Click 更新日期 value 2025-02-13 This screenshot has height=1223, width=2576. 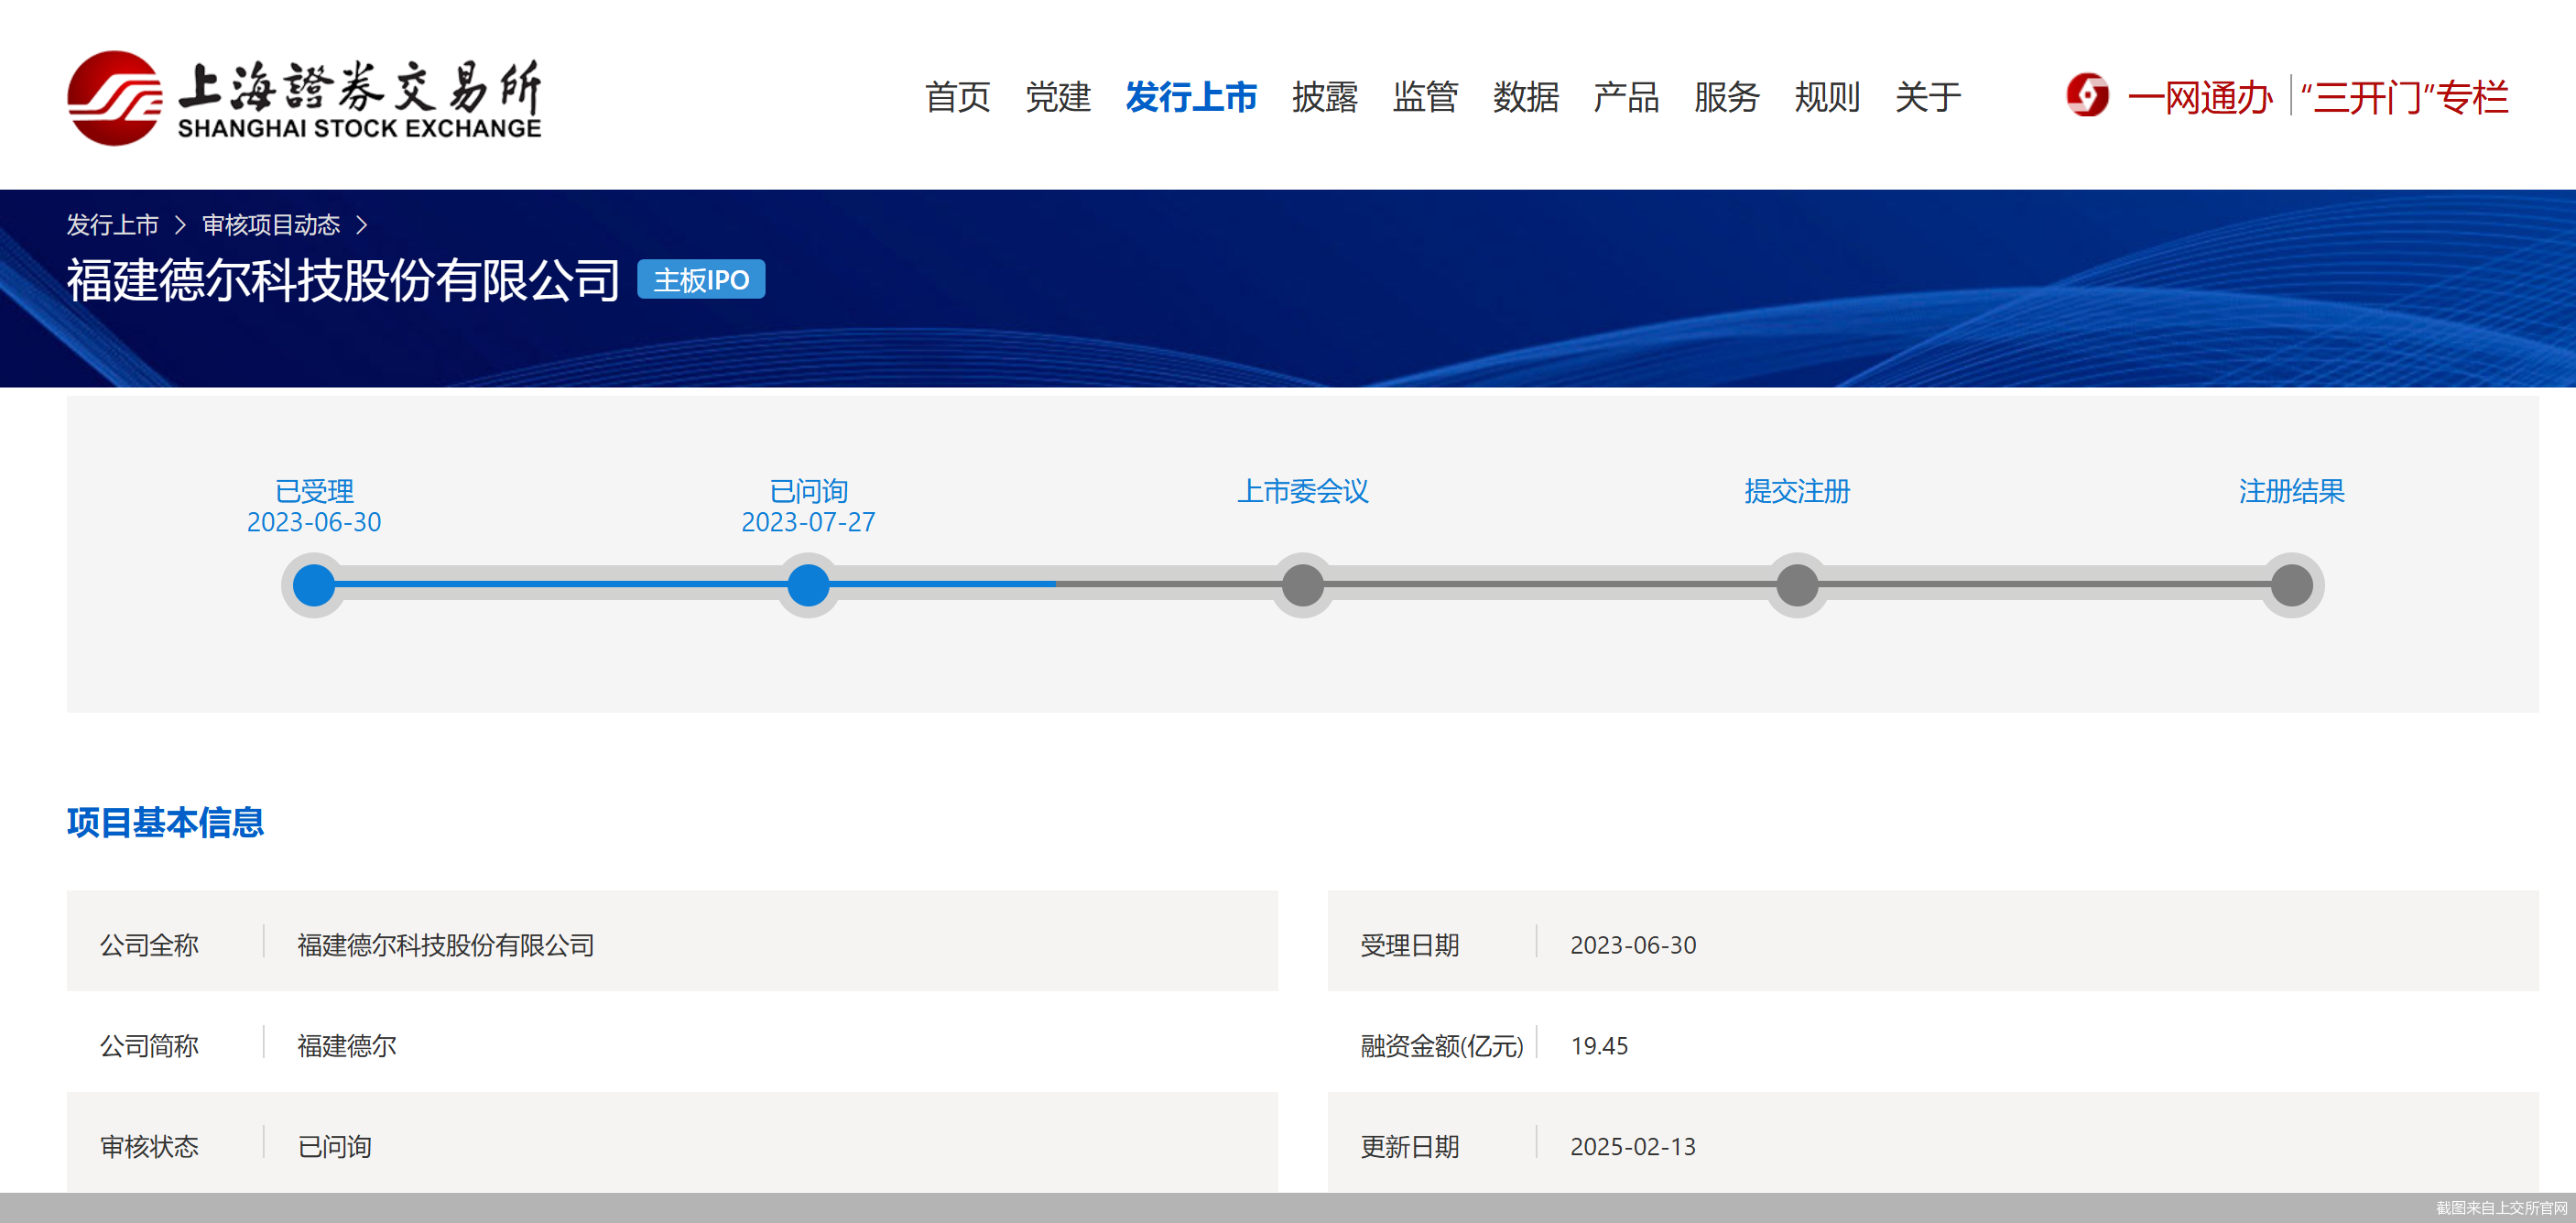(x=1633, y=1146)
